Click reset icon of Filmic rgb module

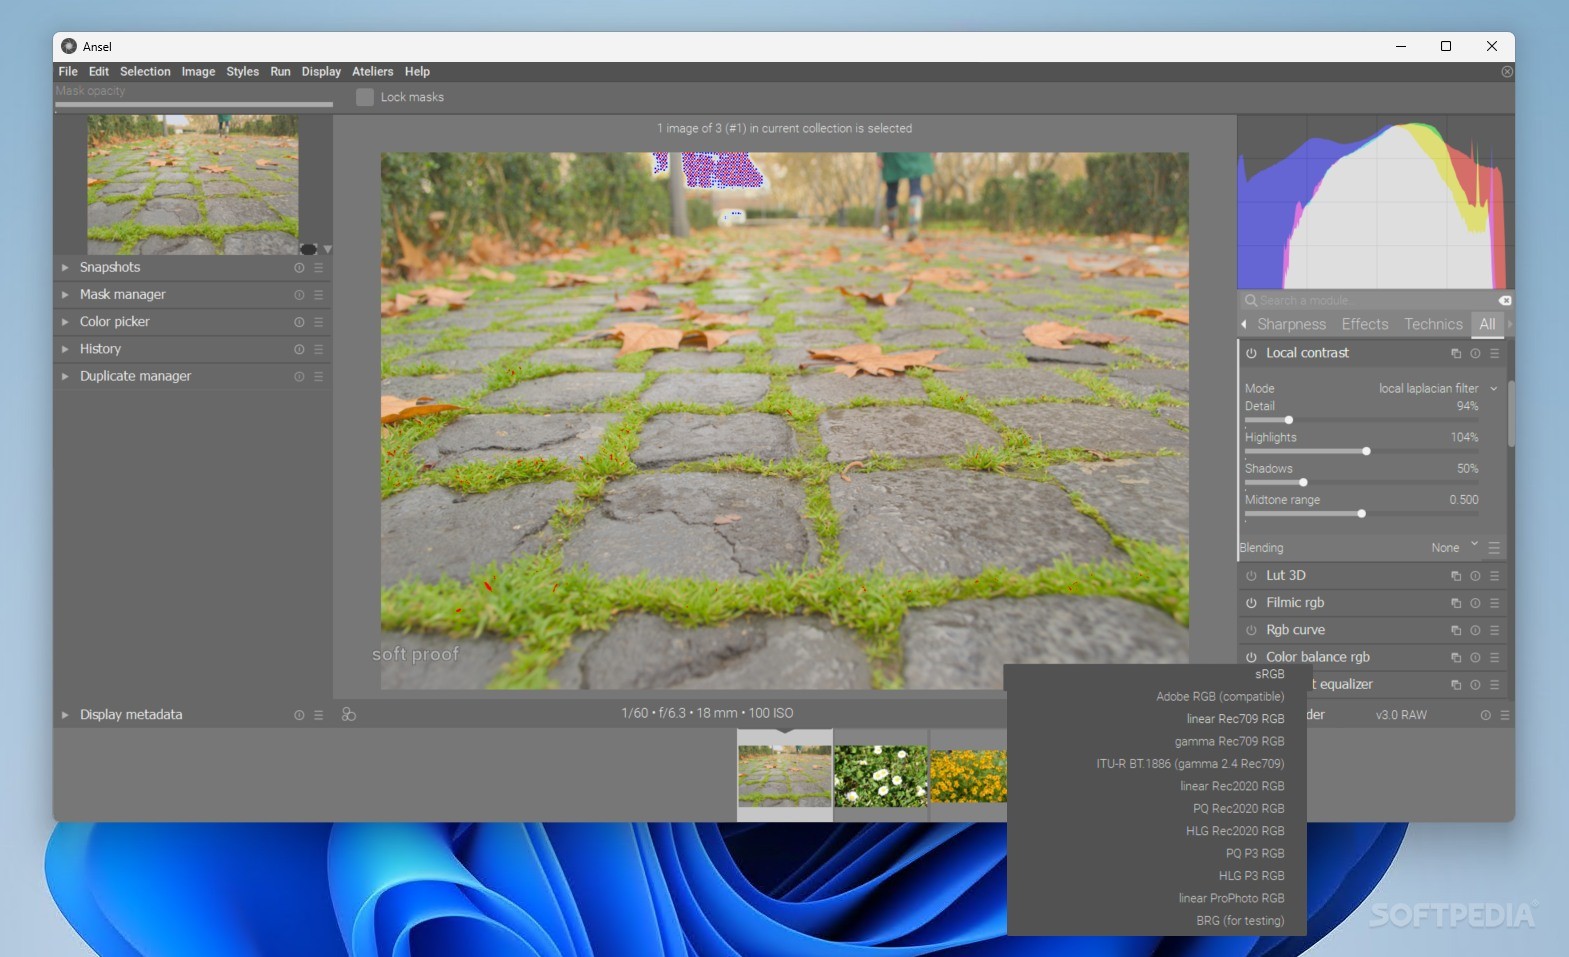pyautogui.click(x=1475, y=603)
